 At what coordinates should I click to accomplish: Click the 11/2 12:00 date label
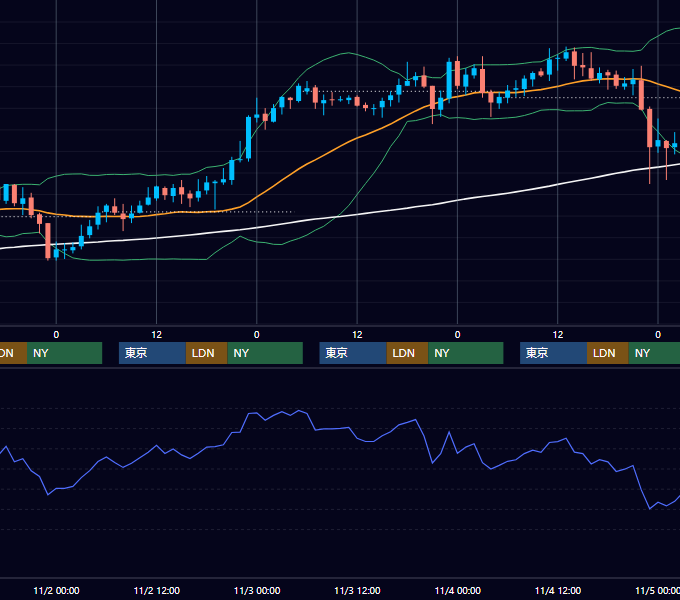[157, 590]
